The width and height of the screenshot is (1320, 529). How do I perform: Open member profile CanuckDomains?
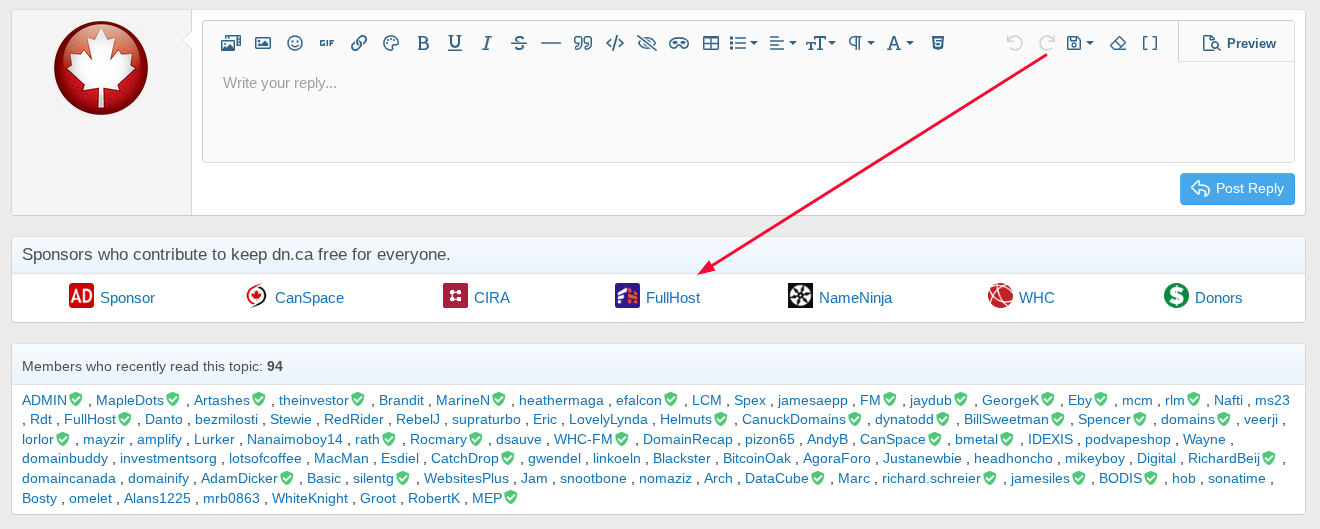(795, 419)
